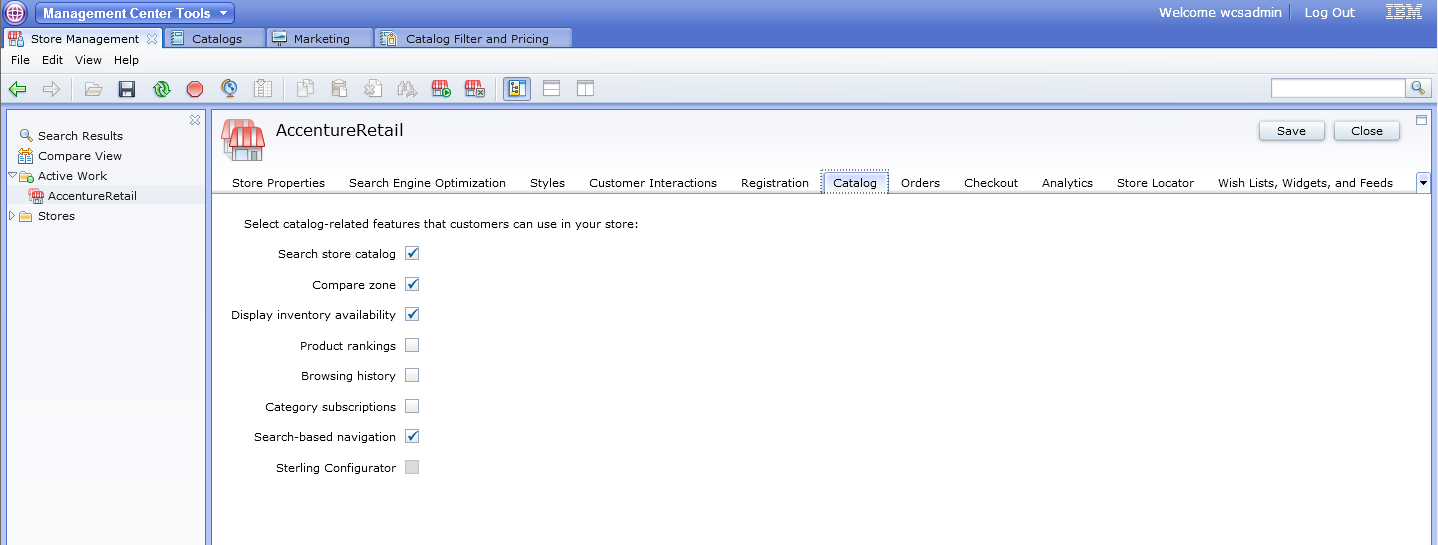Click the copy documents toolbar icon
Viewport: 1438px width, 545px height.
point(305,89)
